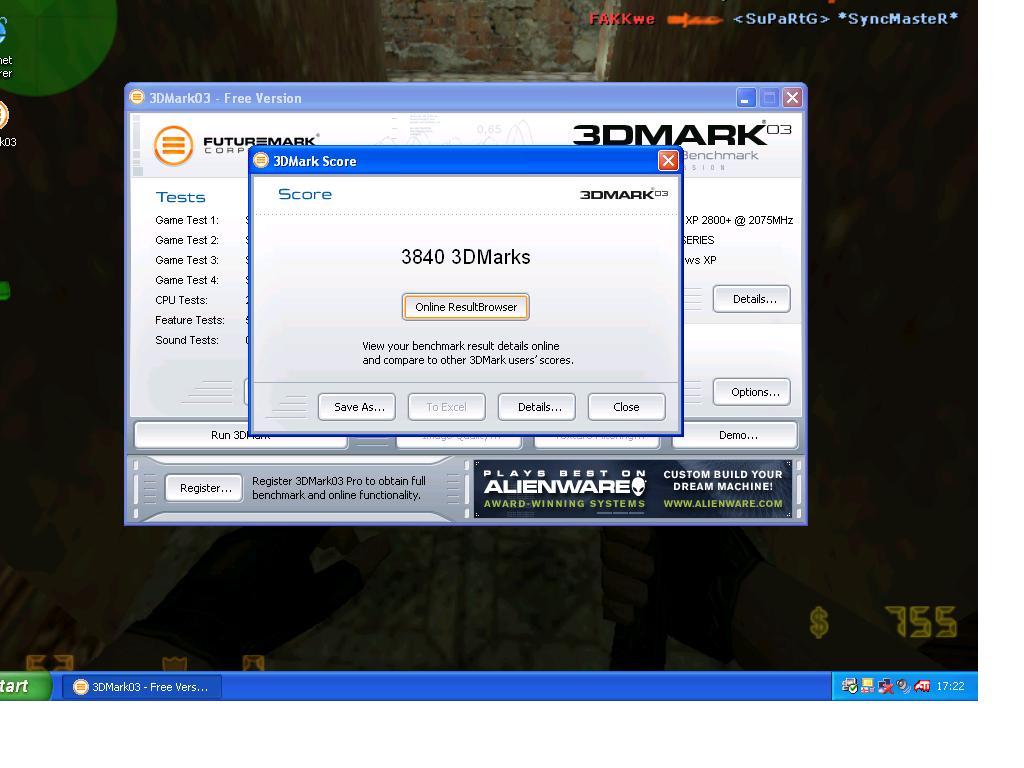Image resolution: width=1024 pixels, height=768 pixels.
Task: Click the 'Tests' section heading
Action: pos(180,197)
